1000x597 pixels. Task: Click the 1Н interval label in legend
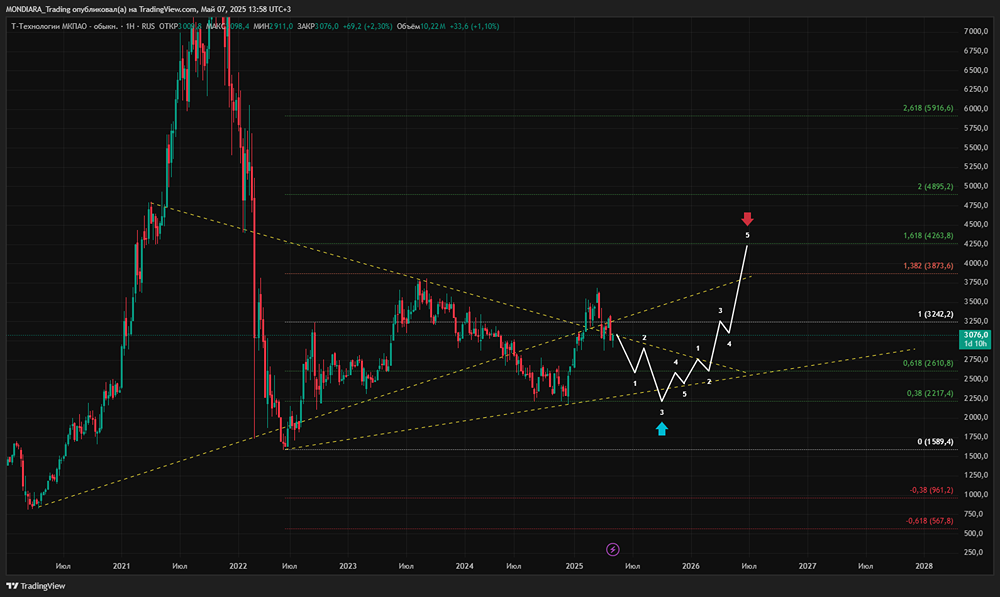(131, 26)
